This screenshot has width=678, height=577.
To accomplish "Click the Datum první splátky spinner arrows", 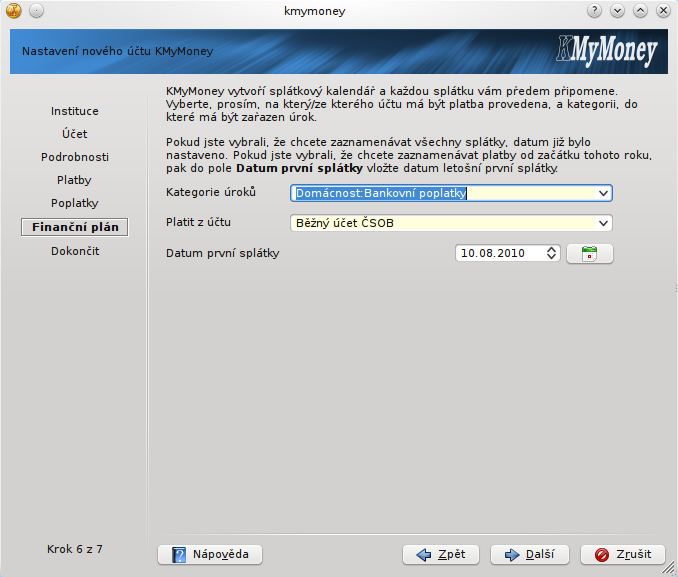I will point(551,253).
